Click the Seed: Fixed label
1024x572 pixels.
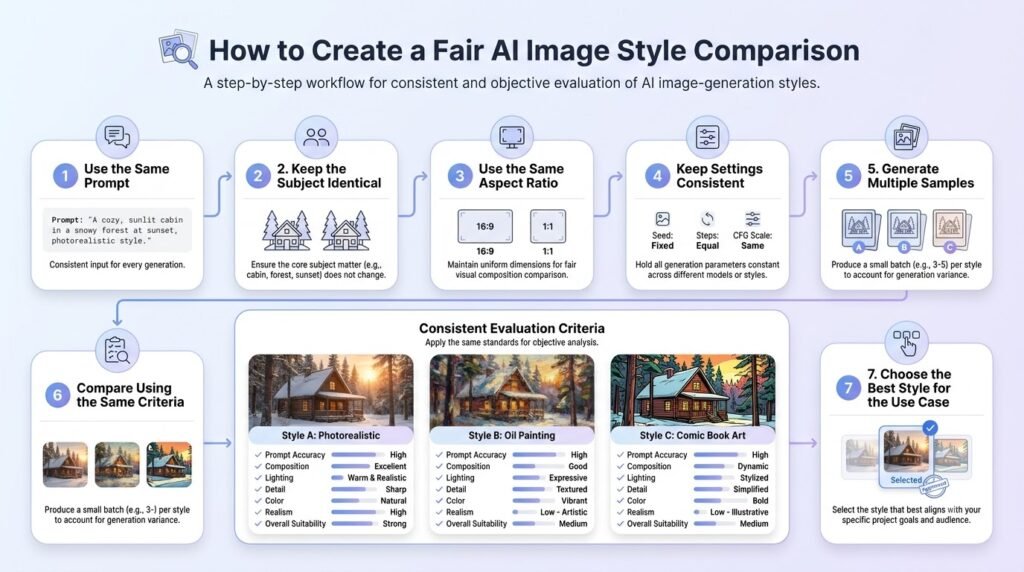coord(662,241)
